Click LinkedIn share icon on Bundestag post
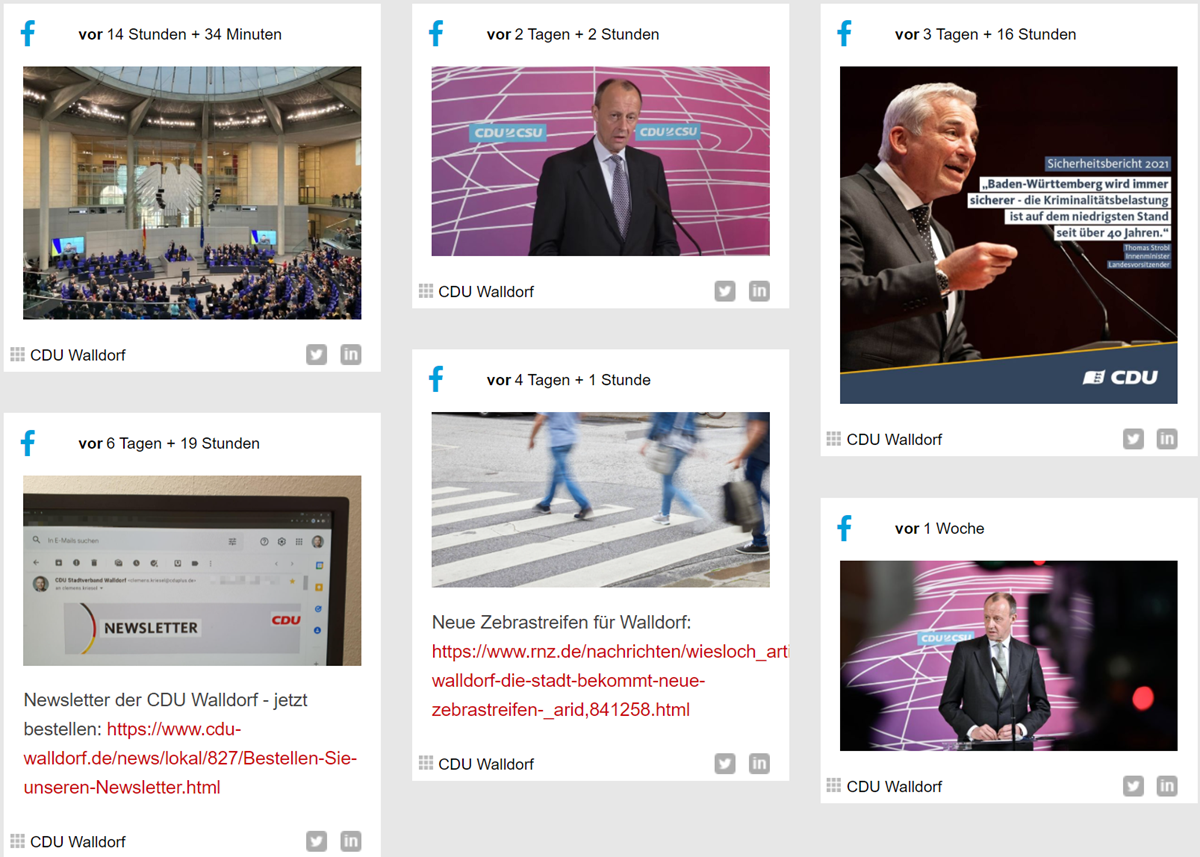This screenshot has height=857, width=1200. pos(351,354)
